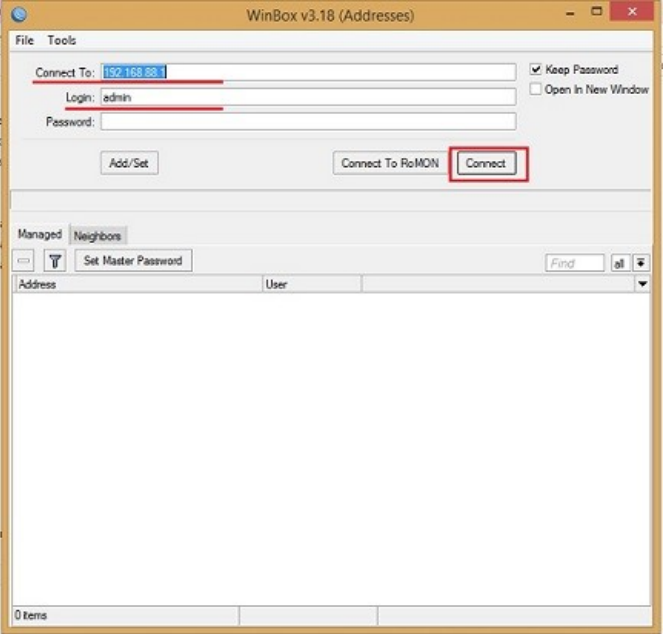Image resolution: width=663 pixels, height=634 pixels.
Task: Minimize the WinBox window
Action: click(570, 14)
